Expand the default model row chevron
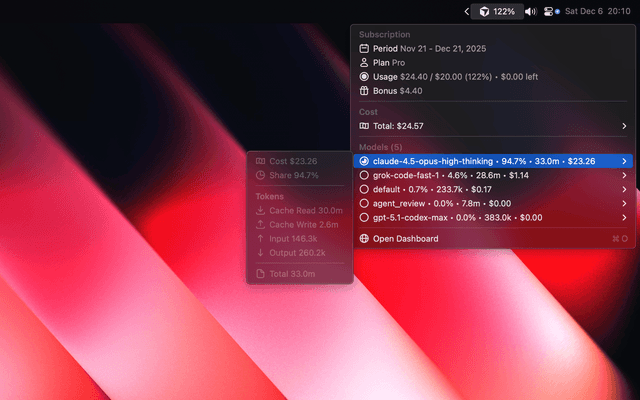The height and width of the screenshot is (400, 640). tap(624, 189)
